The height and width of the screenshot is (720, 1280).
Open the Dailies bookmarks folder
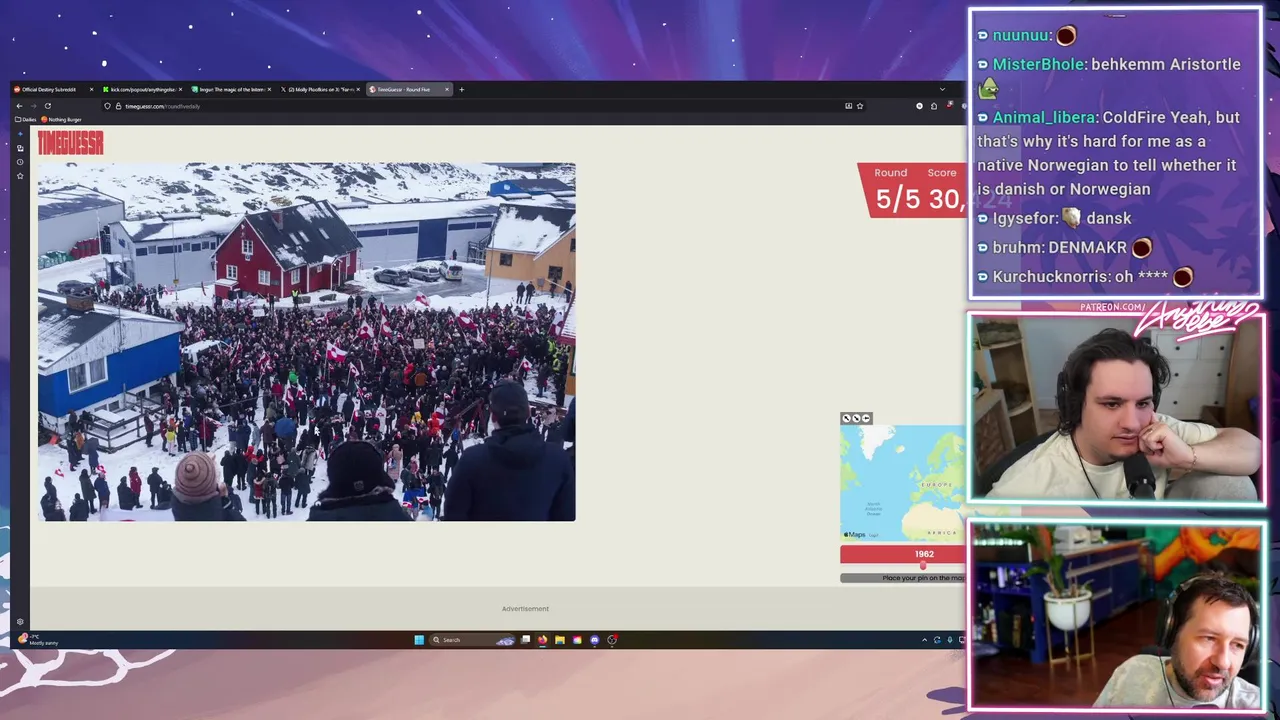pyautogui.click(x=25, y=119)
